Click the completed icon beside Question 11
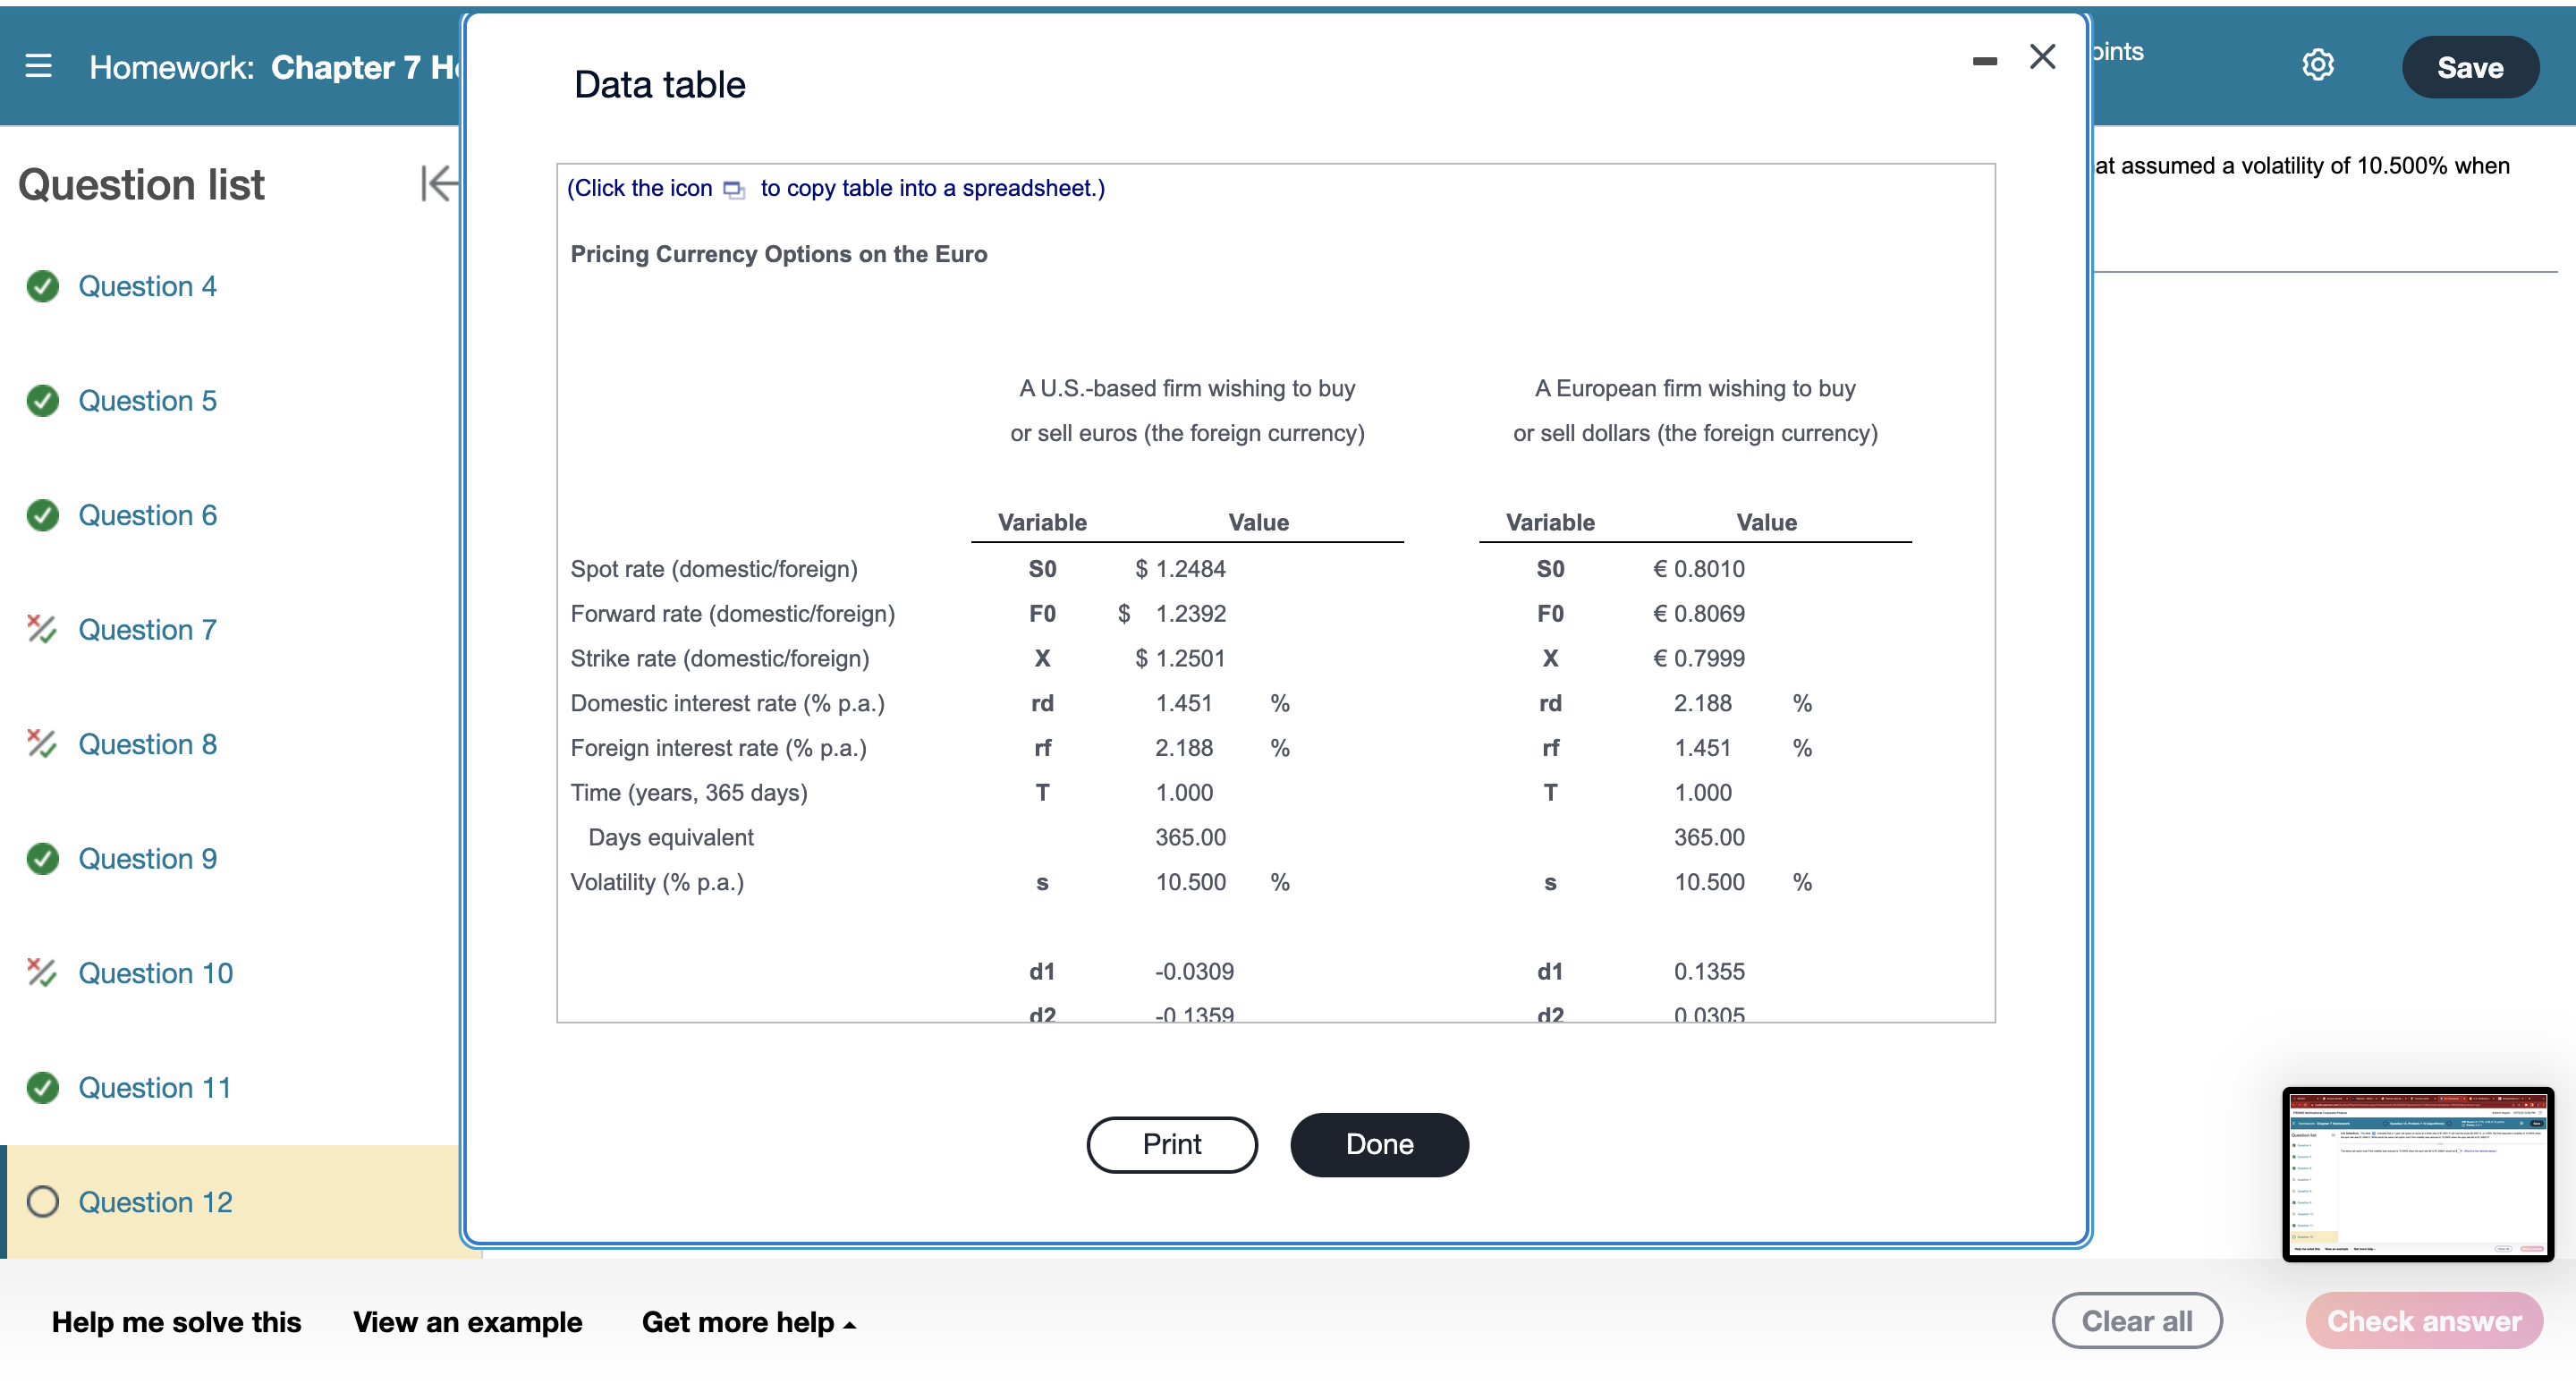Viewport: 2576px width, 1384px height. (42, 1087)
